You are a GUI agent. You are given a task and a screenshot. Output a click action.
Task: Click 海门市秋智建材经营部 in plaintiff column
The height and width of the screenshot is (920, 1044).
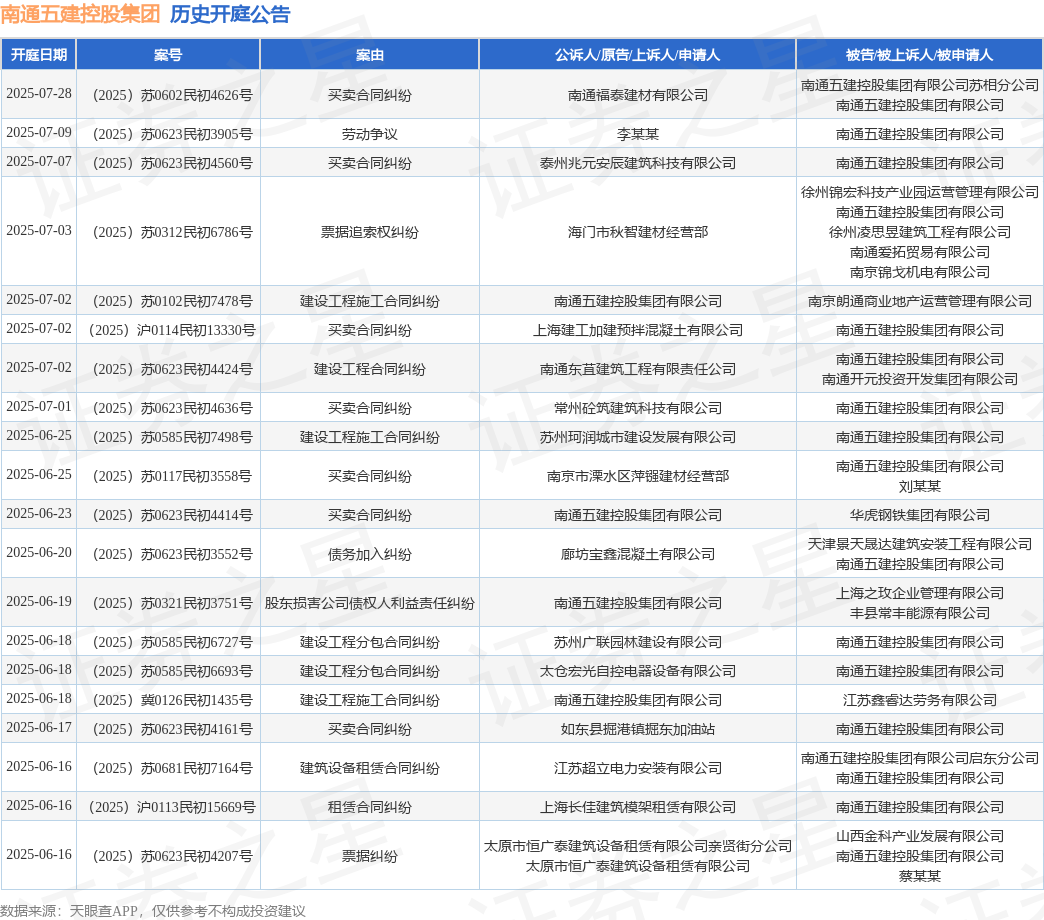(x=637, y=232)
